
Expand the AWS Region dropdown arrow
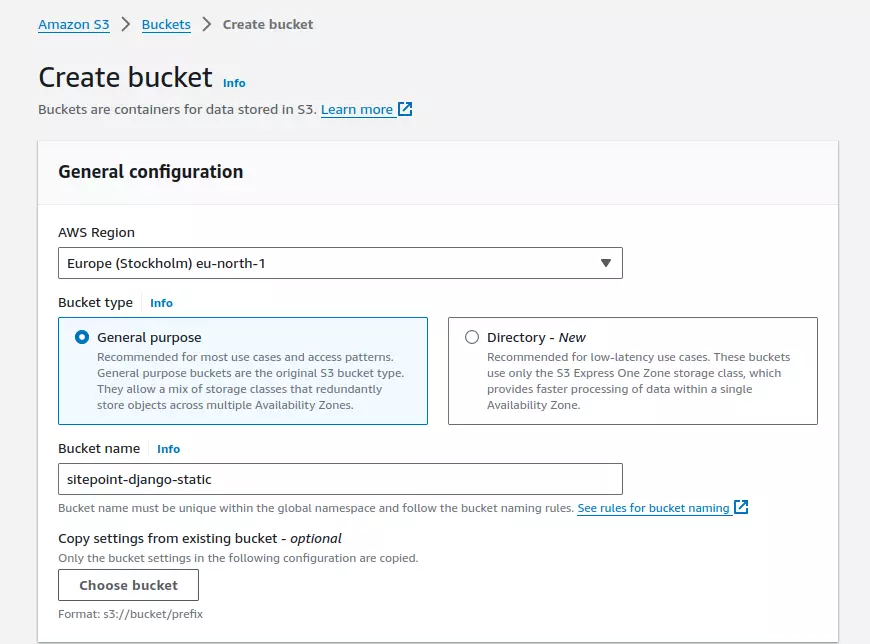tap(606, 263)
